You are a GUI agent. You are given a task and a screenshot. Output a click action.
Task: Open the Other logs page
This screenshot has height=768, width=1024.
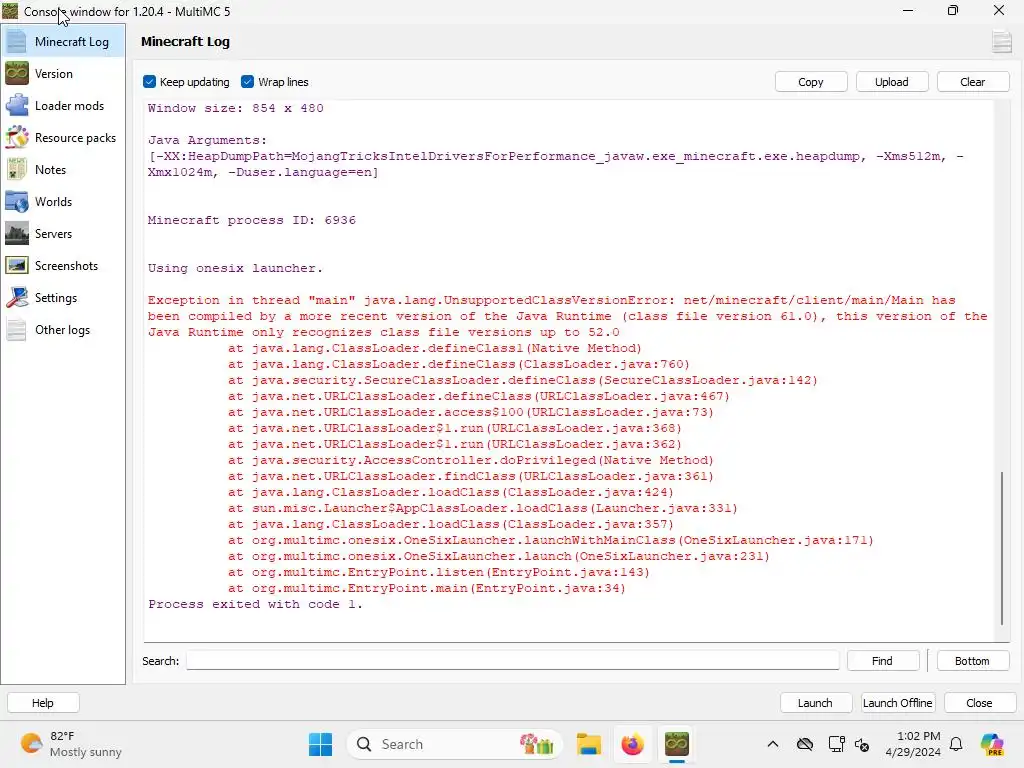click(63, 330)
